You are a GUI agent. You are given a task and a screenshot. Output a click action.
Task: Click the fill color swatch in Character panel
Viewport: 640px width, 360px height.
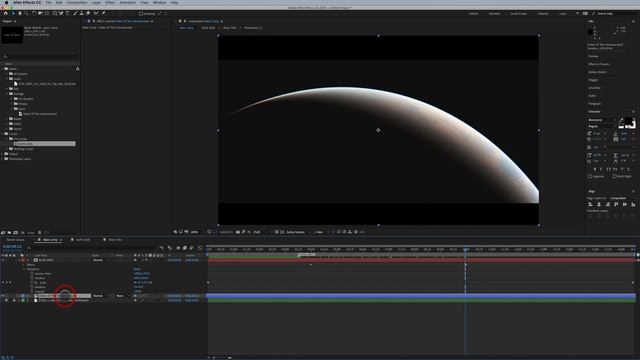(x=628, y=122)
